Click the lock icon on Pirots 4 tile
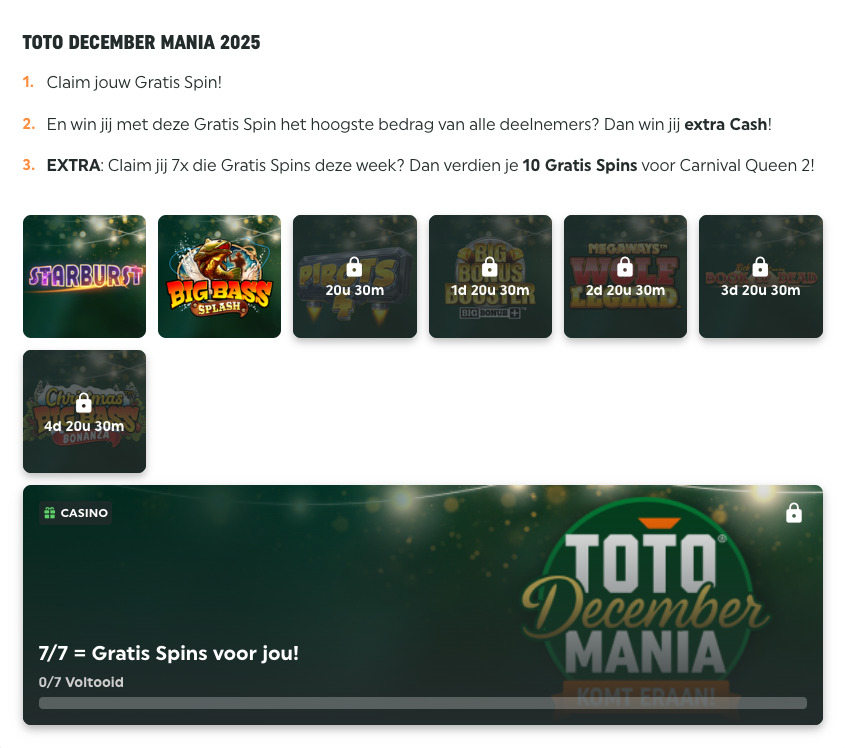The width and height of the screenshot is (845, 748). 354,267
